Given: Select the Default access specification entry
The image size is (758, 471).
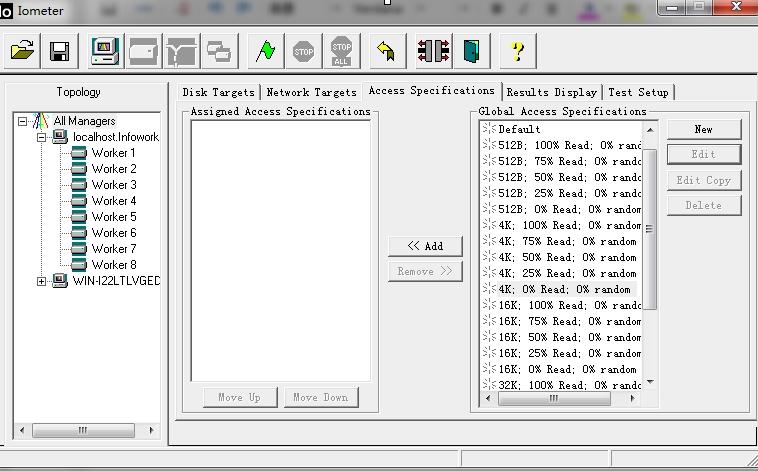Looking at the screenshot, I should click(x=519, y=129).
